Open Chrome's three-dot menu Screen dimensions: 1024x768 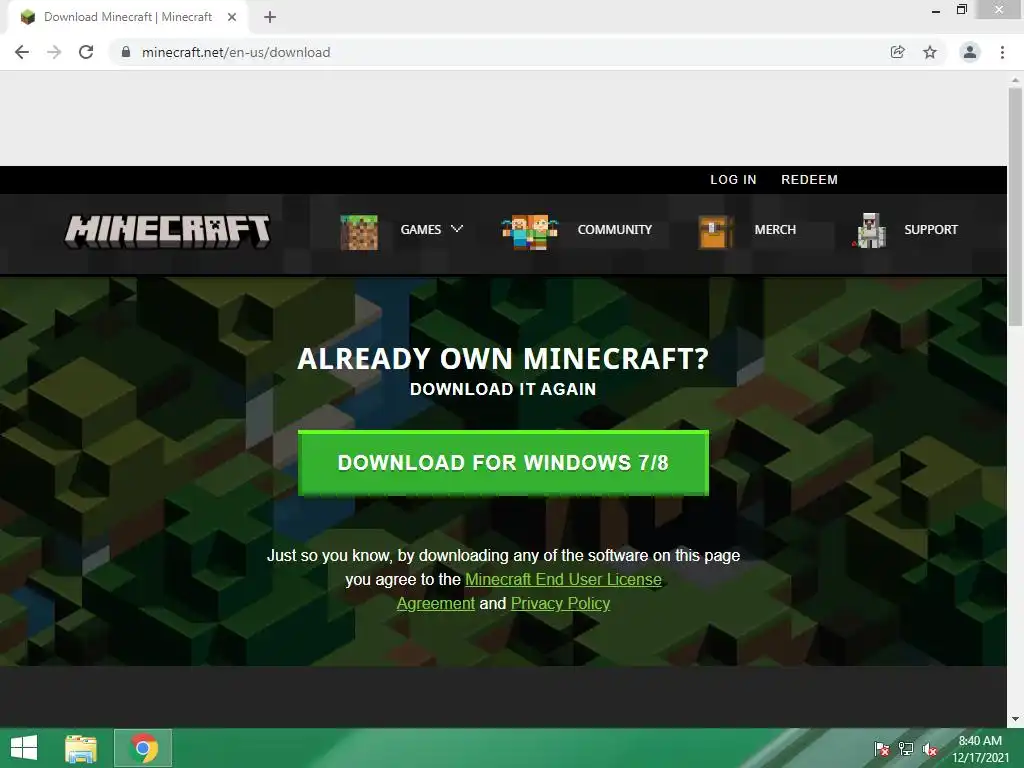point(1002,52)
